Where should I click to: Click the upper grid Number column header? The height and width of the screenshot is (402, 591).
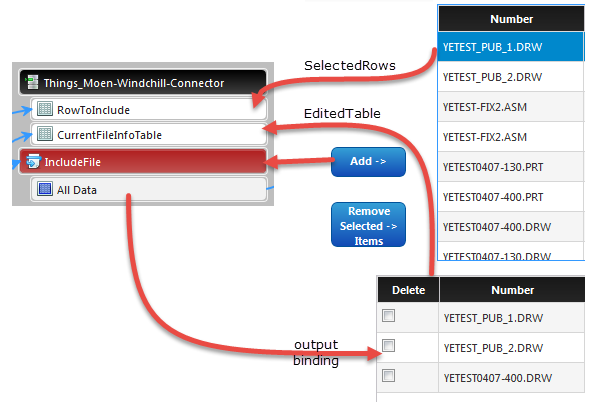tap(511, 18)
